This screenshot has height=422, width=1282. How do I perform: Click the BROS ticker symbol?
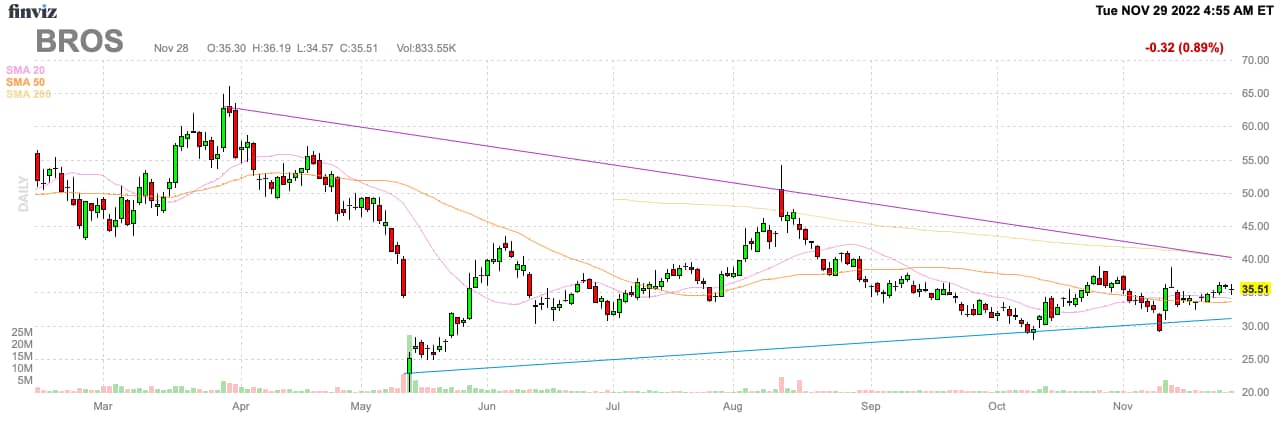[80, 41]
